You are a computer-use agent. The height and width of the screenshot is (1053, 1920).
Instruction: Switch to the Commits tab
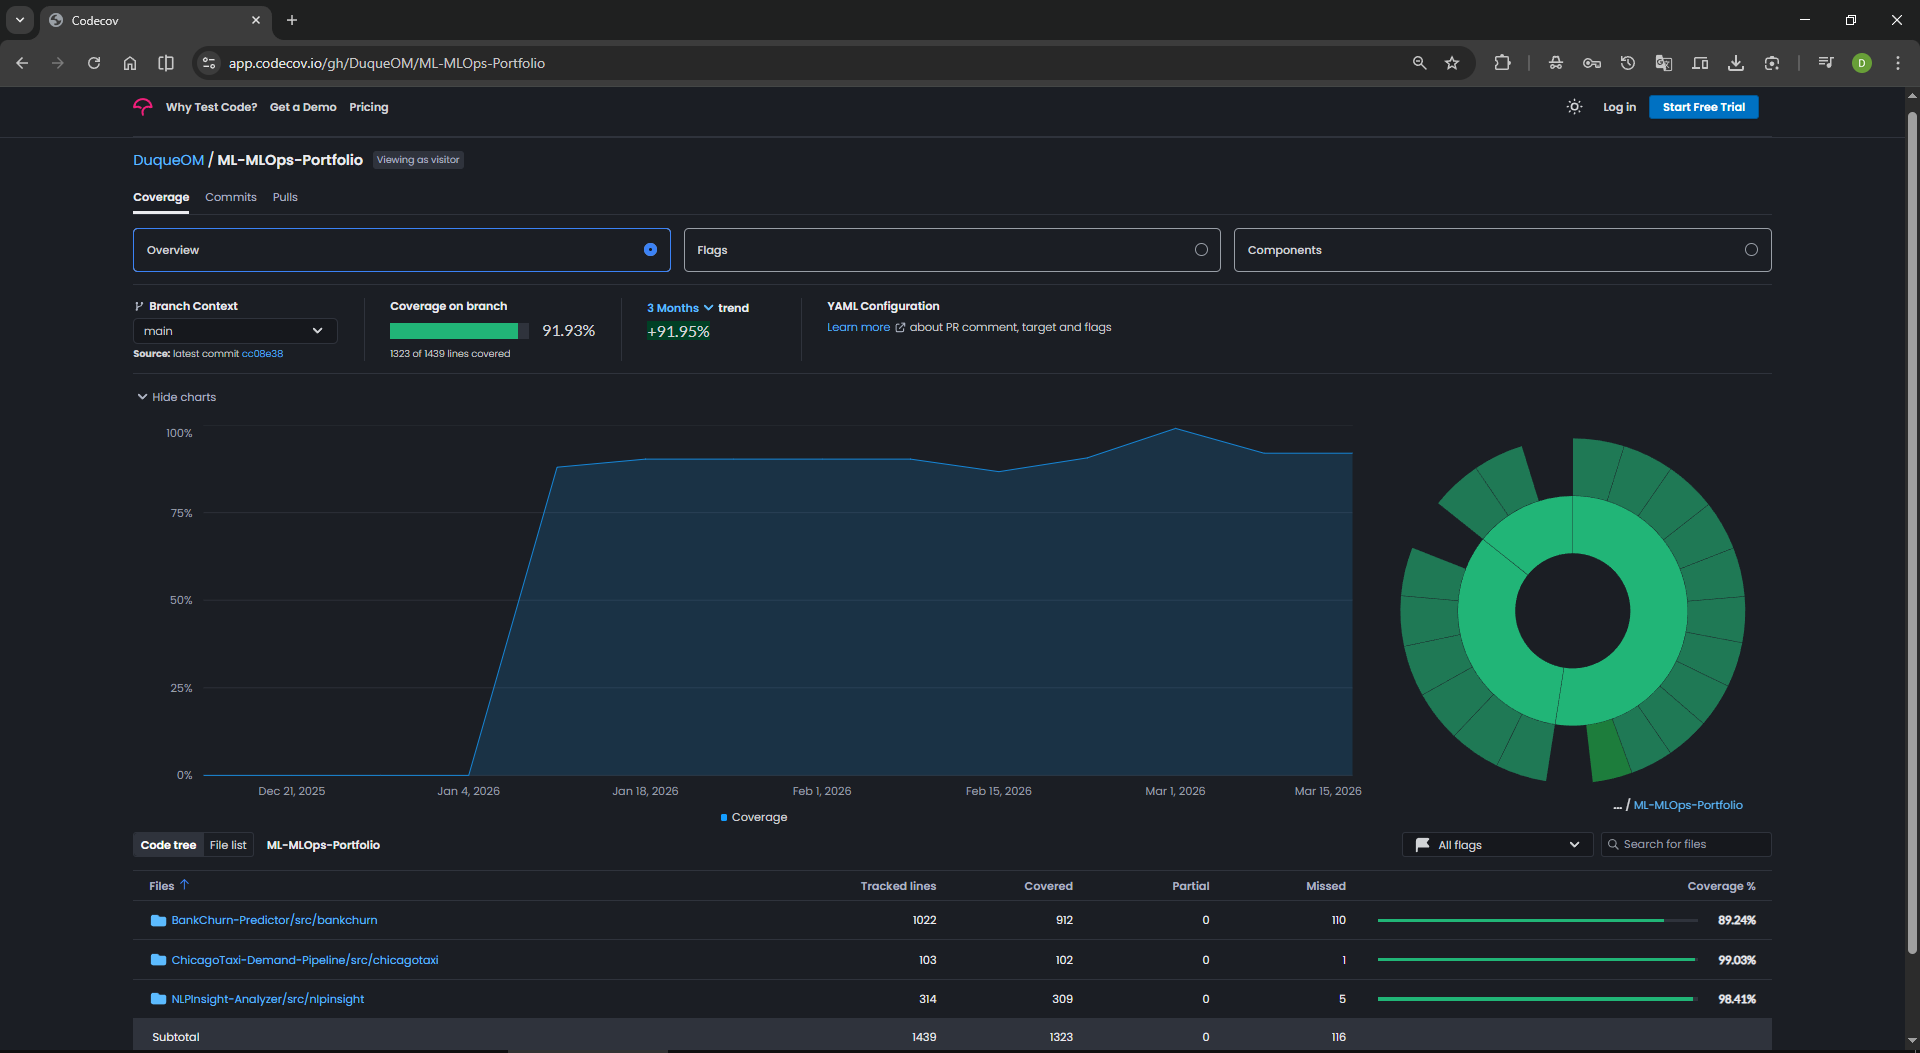230,197
